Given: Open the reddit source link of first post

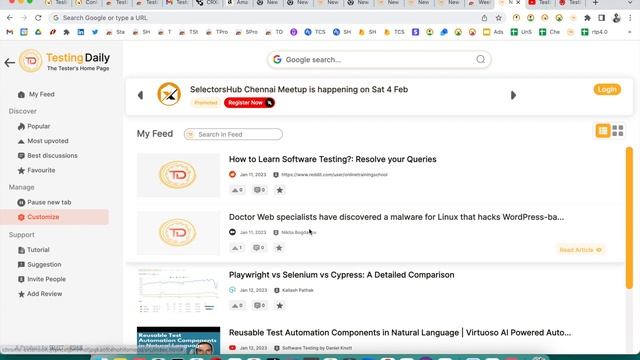Looking at the screenshot, I should click(334, 175).
